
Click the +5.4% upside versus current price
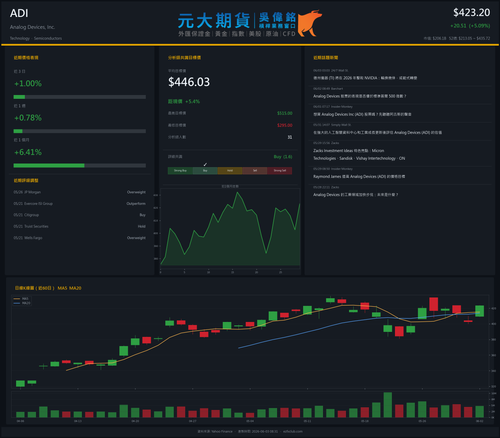pos(192,101)
